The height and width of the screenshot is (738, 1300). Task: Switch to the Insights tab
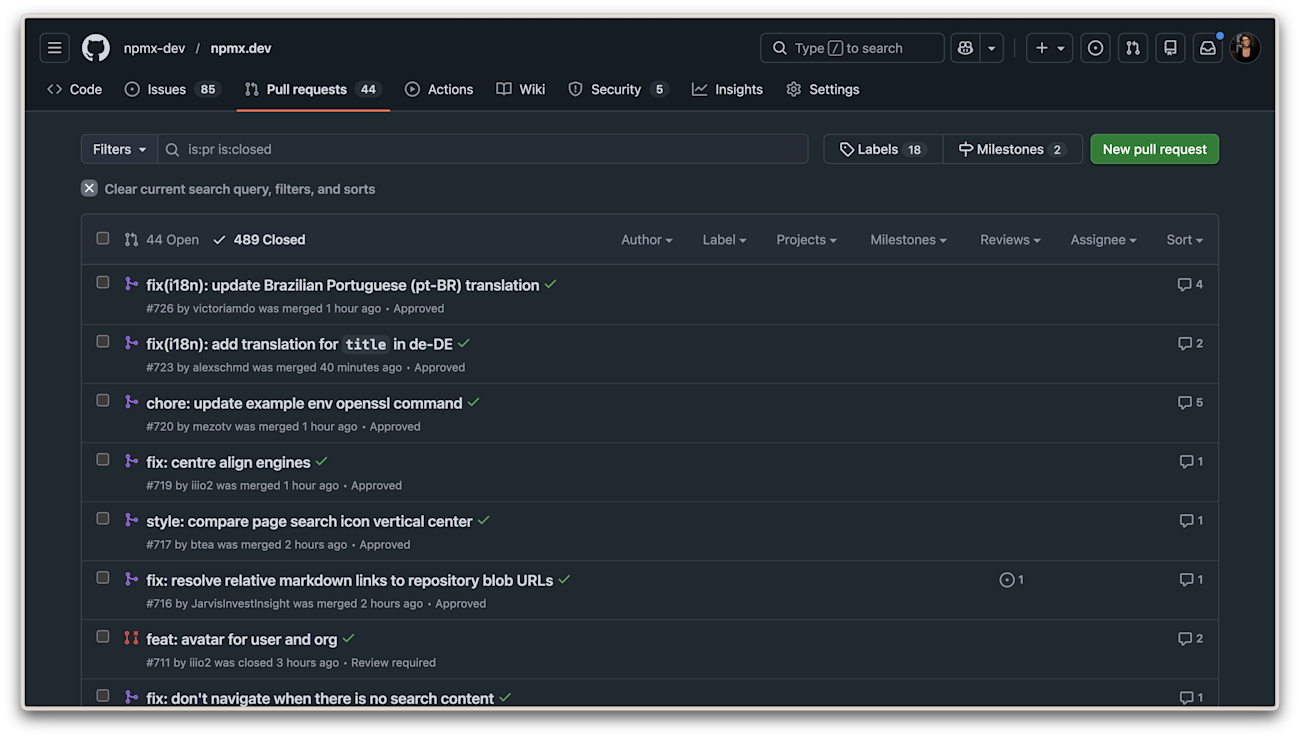[x=727, y=89]
